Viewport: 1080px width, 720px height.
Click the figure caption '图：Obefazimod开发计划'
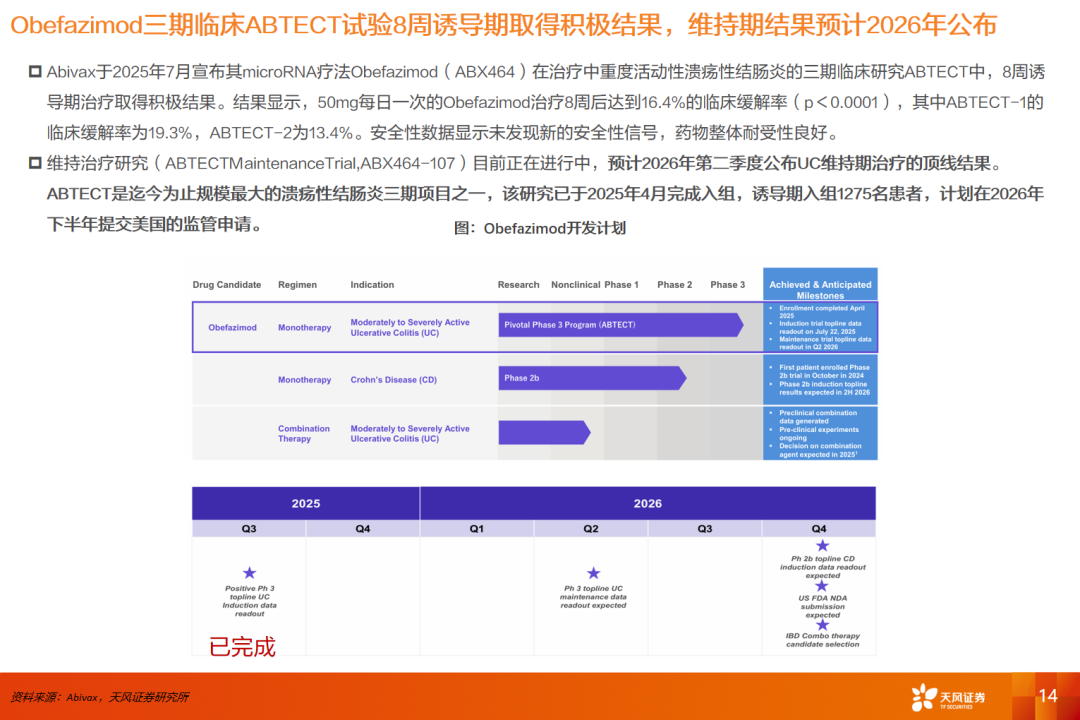click(540, 229)
